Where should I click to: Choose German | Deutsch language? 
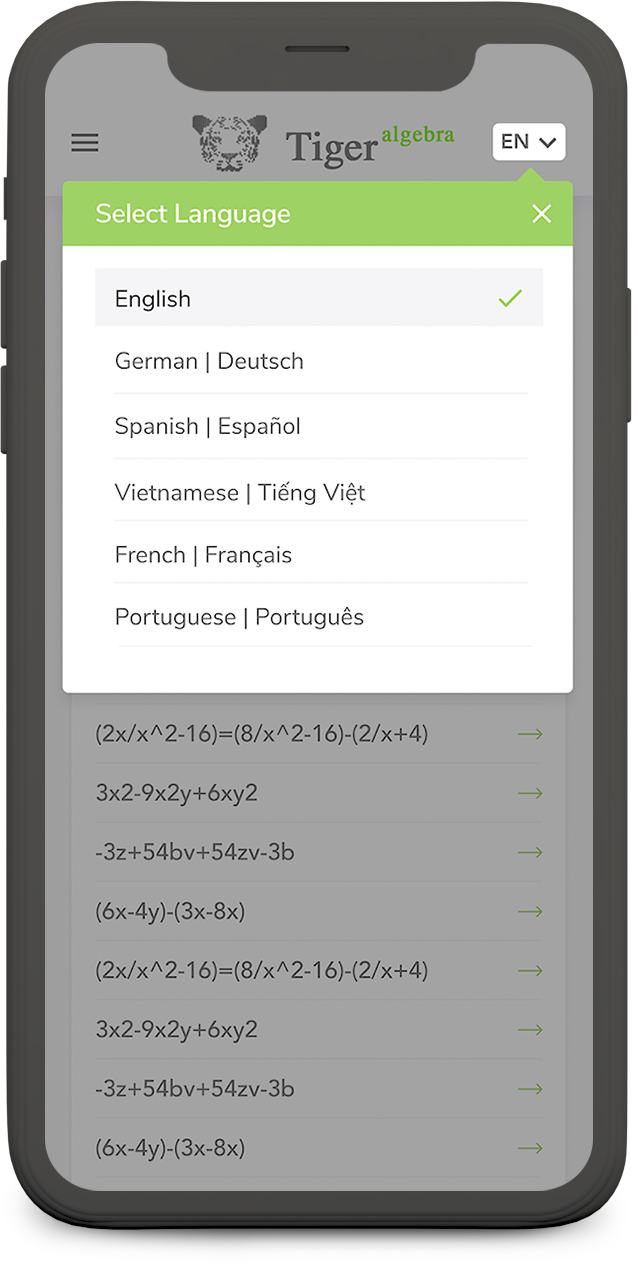209,361
